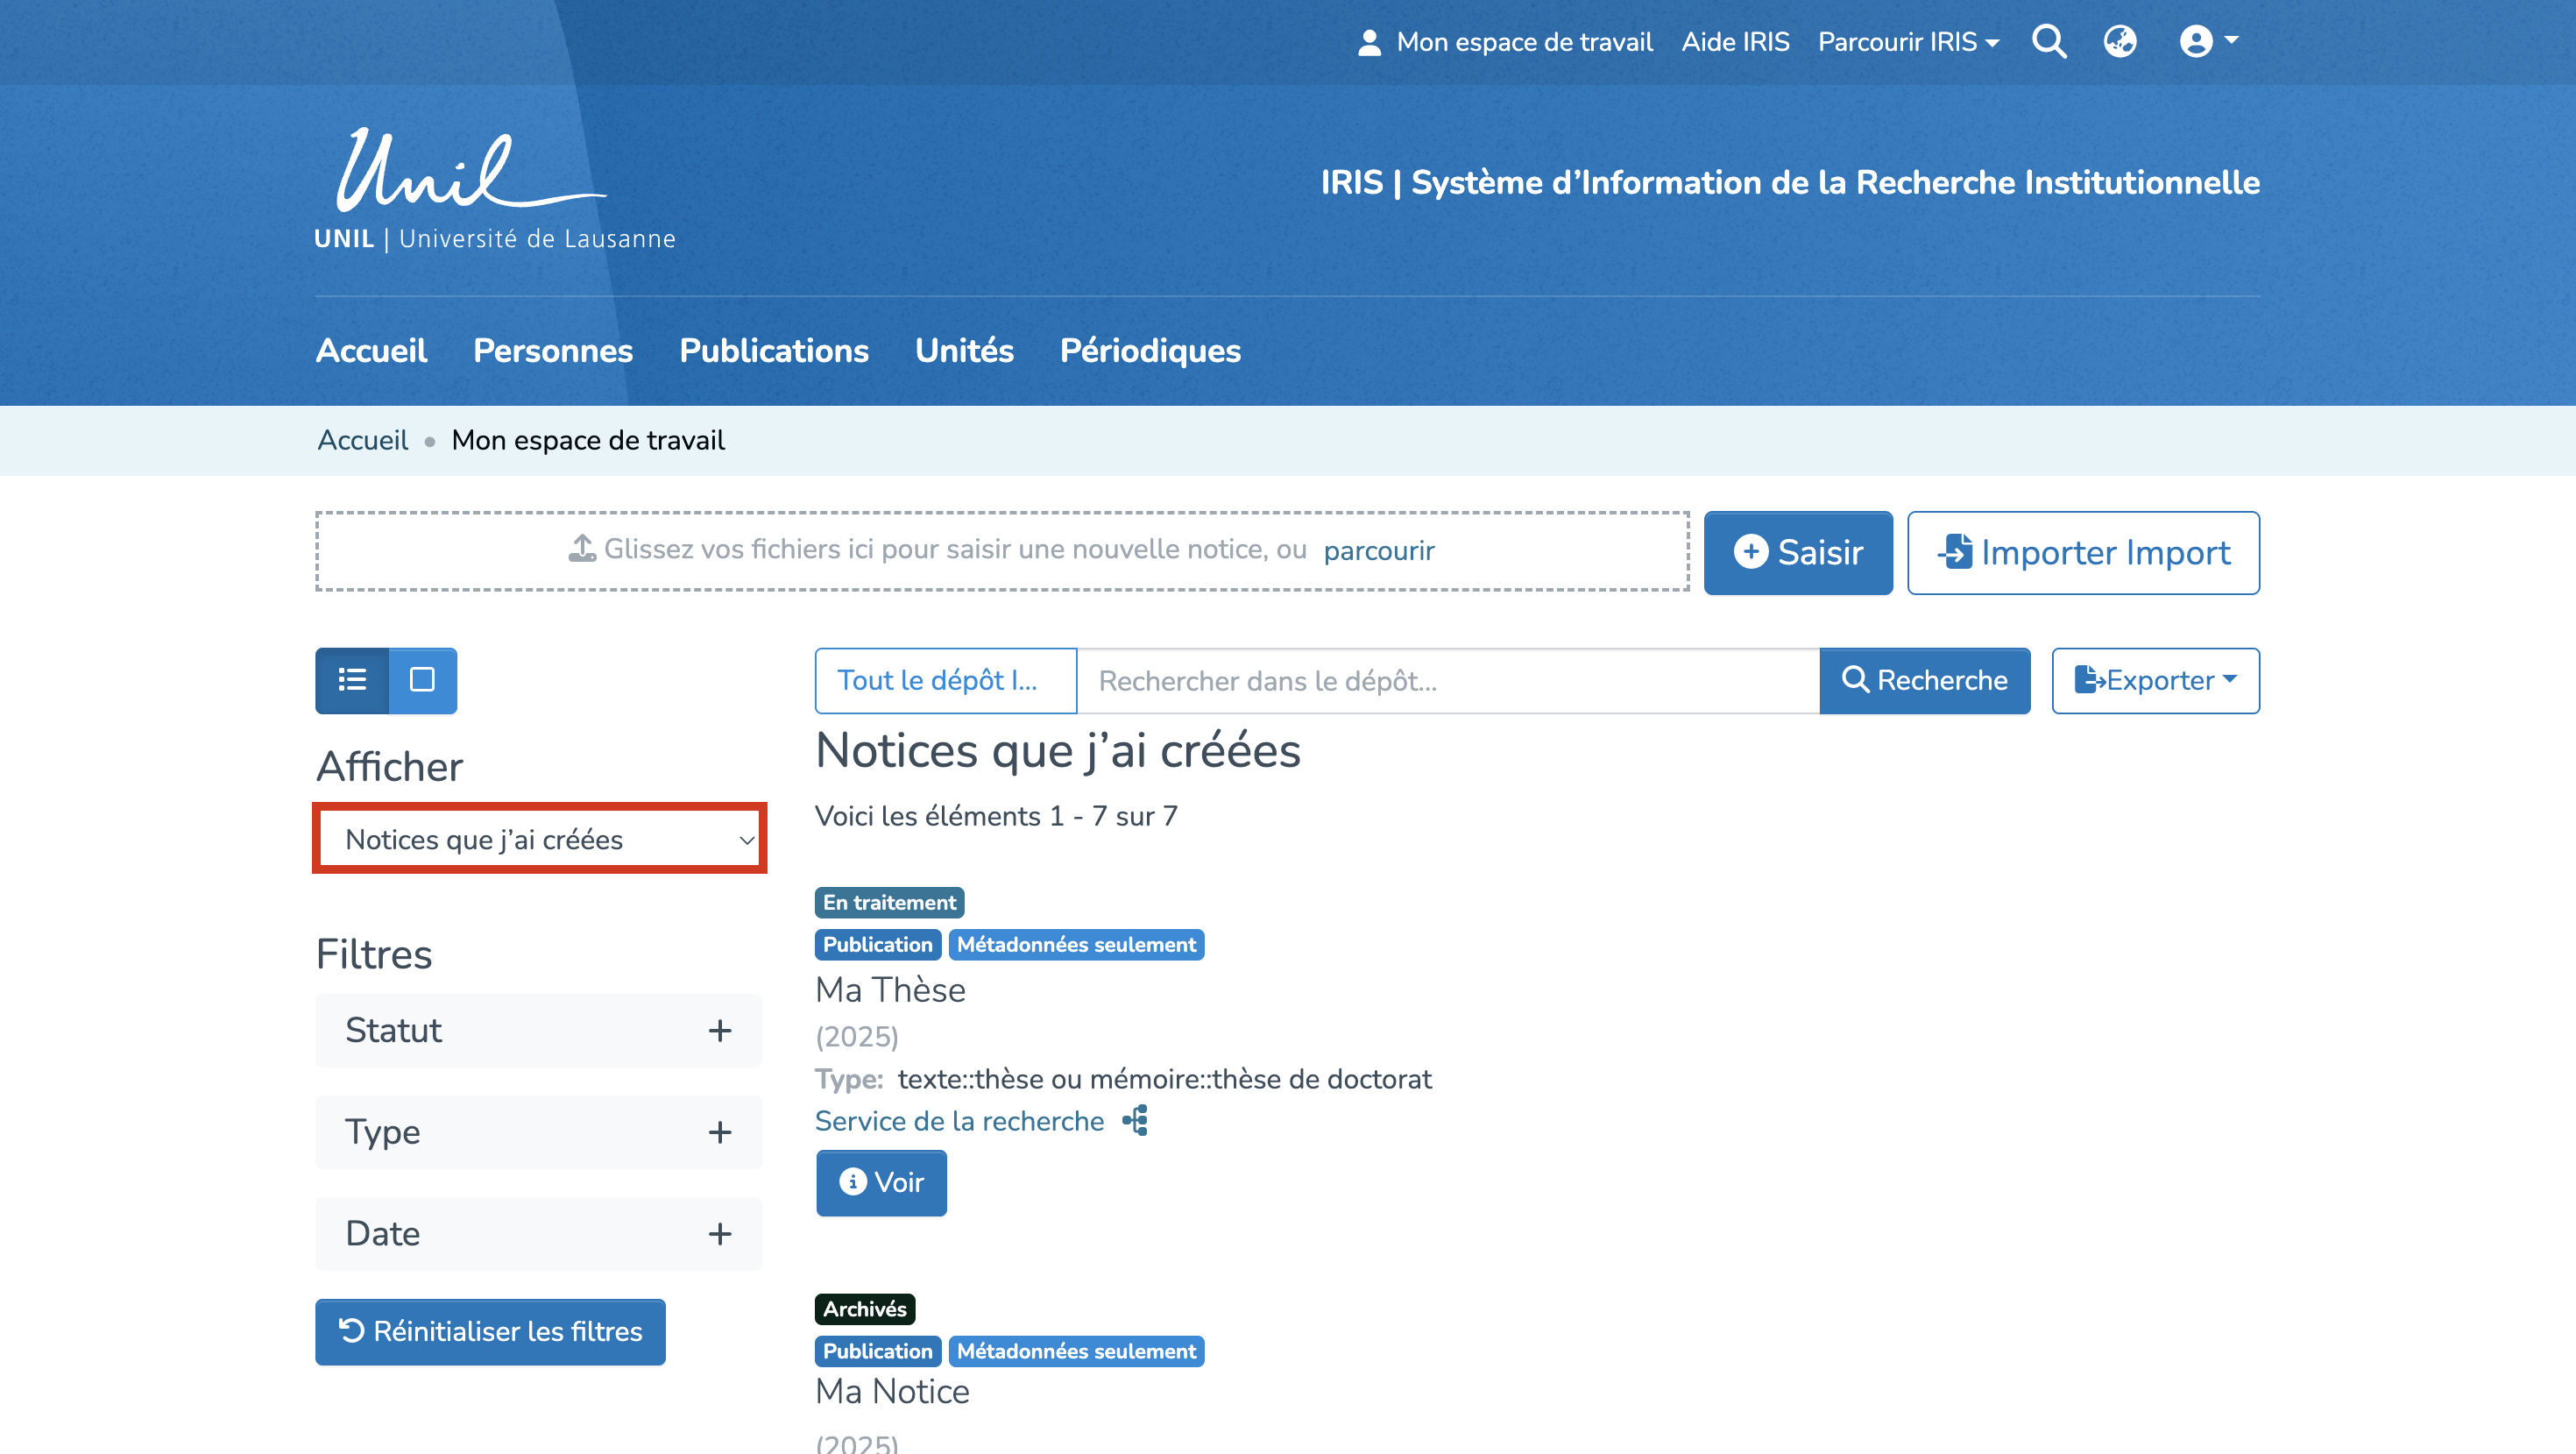This screenshot has width=2576, height=1454.
Task: Open the Afficher 'Notices que j'ai créées' dropdown
Action: (x=539, y=839)
